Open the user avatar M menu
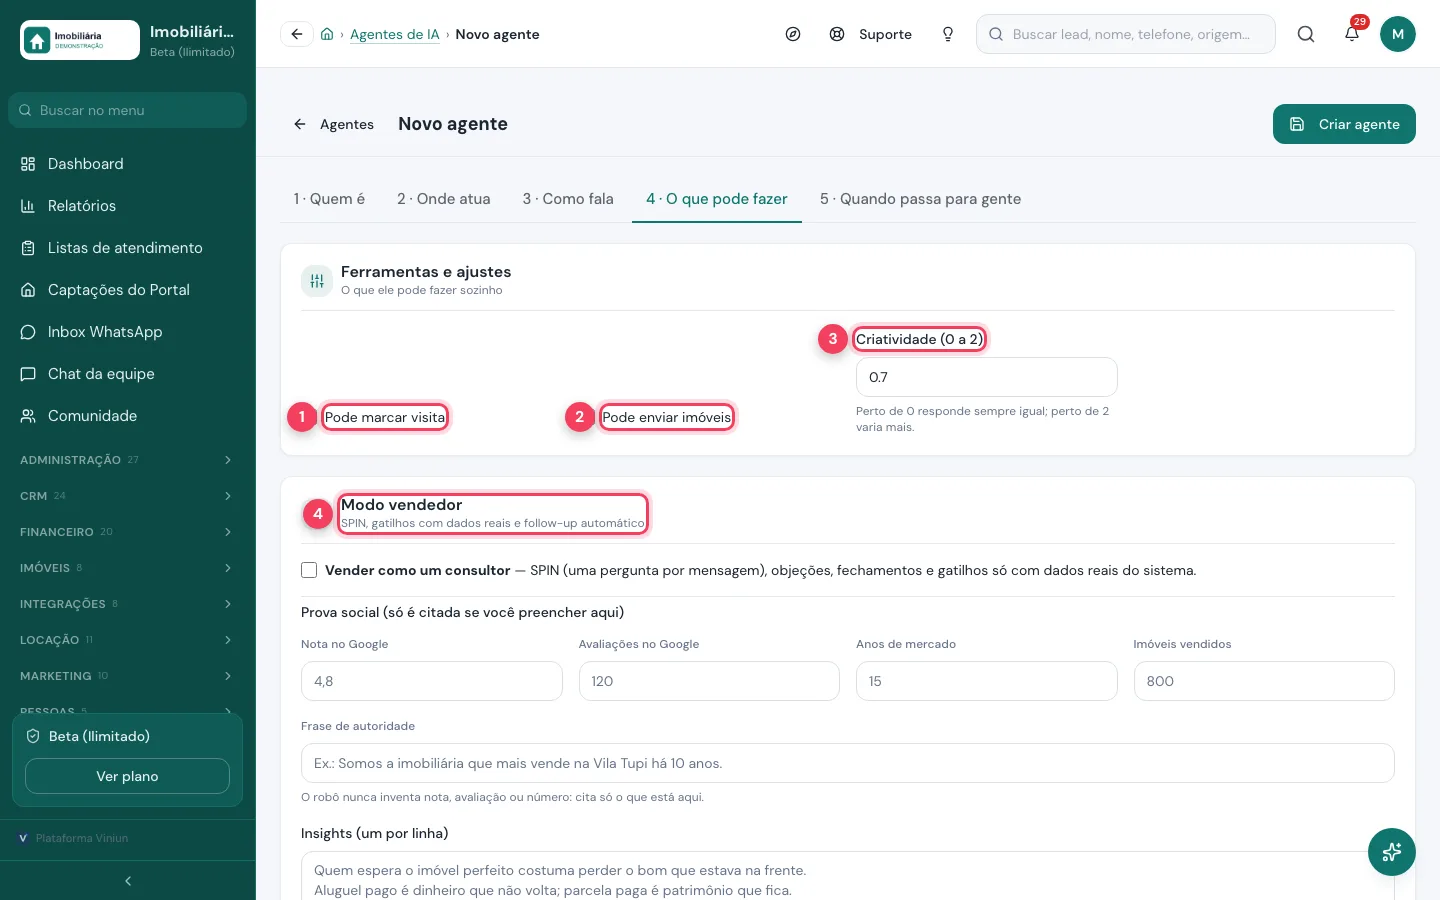This screenshot has width=1440, height=900. pyautogui.click(x=1398, y=34)
